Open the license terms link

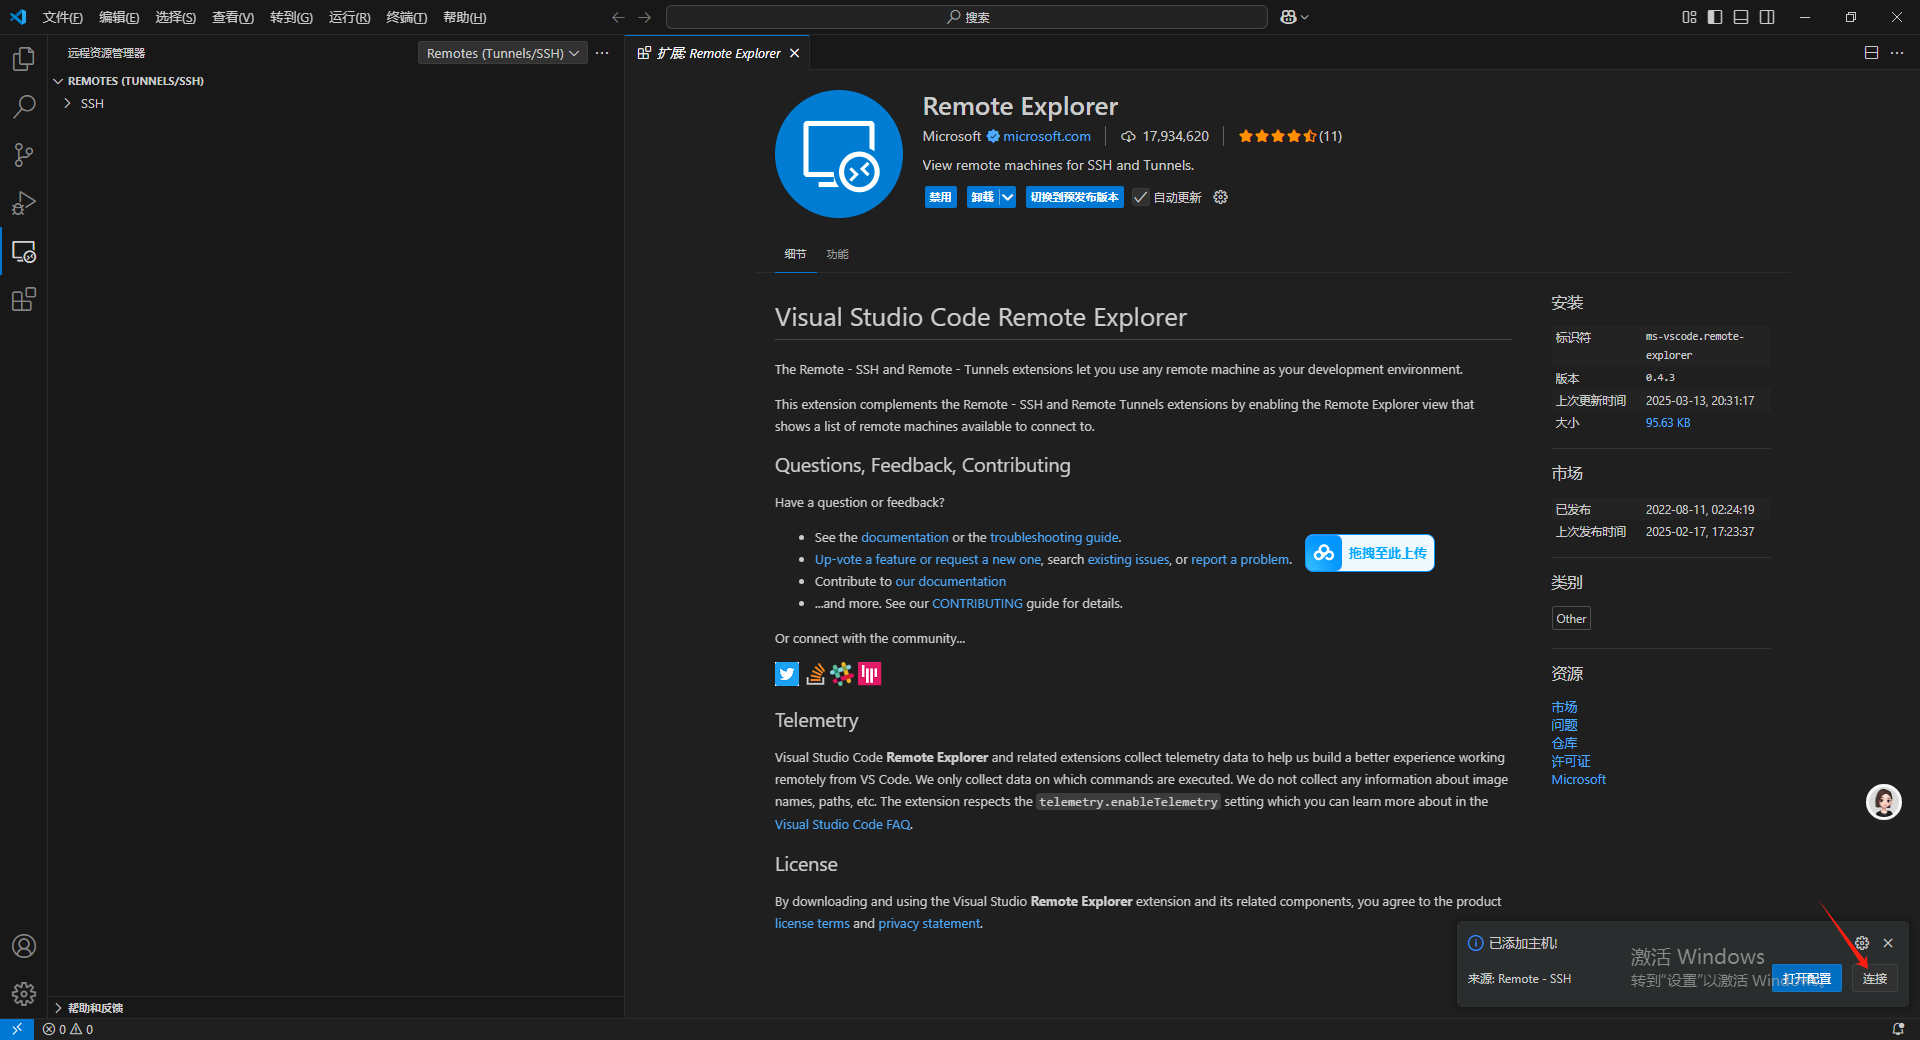812,923
